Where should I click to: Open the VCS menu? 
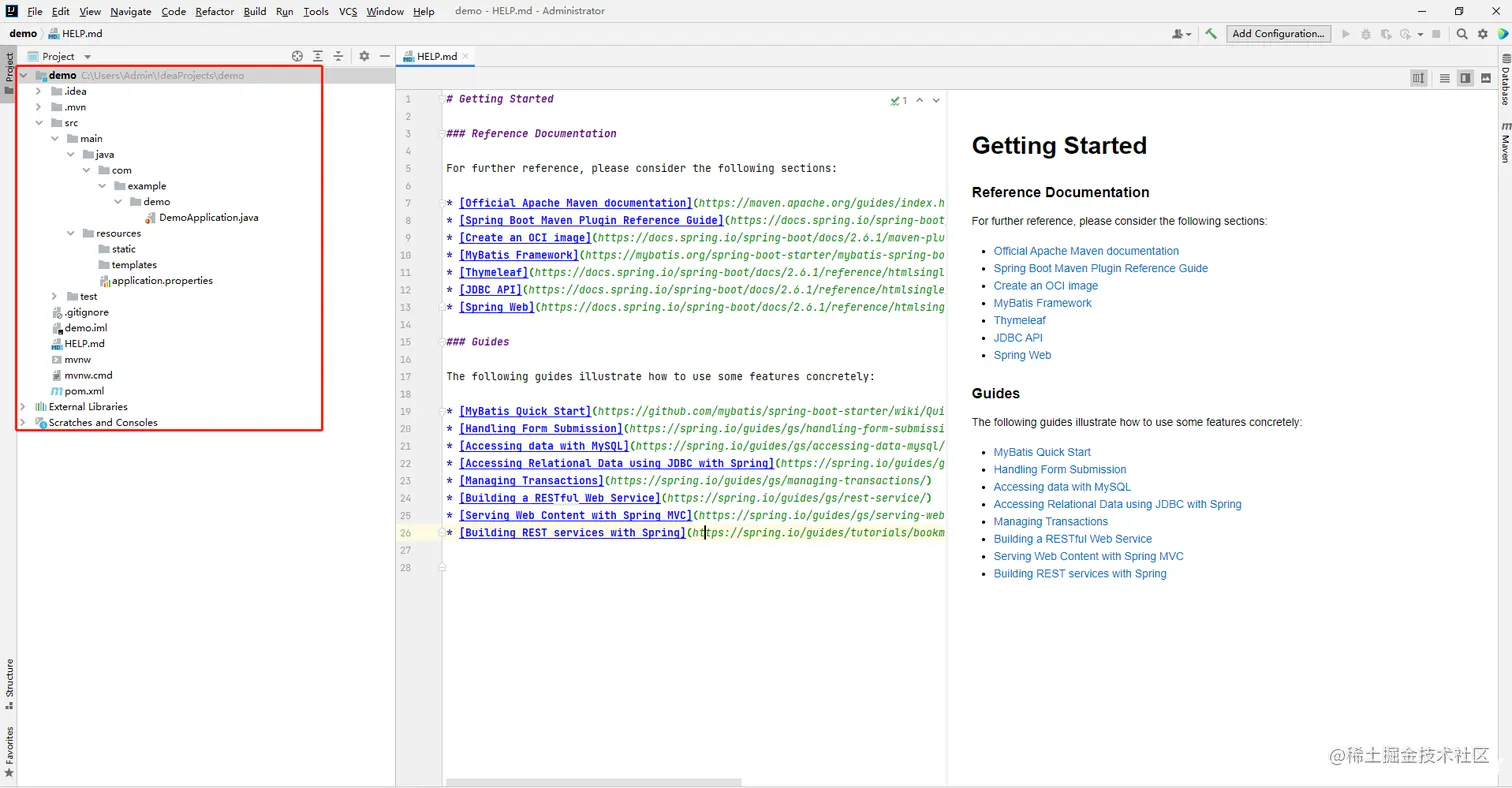pyautogui.click(x=348, y=11)
